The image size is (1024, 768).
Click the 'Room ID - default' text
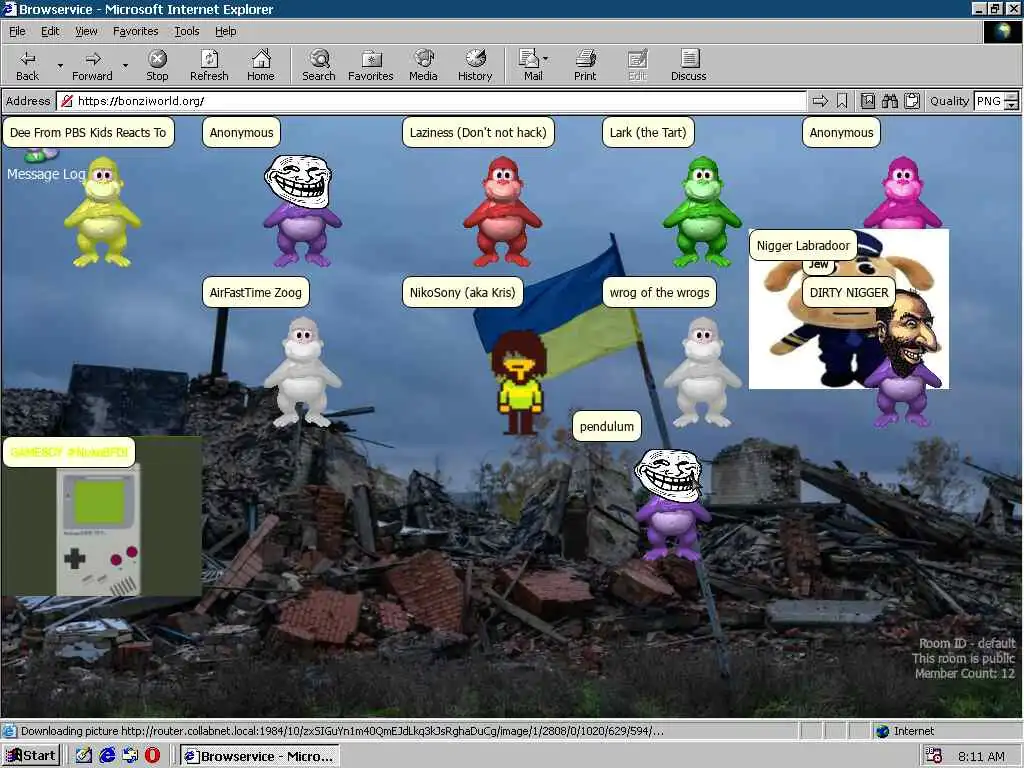(x=967, y=643)
